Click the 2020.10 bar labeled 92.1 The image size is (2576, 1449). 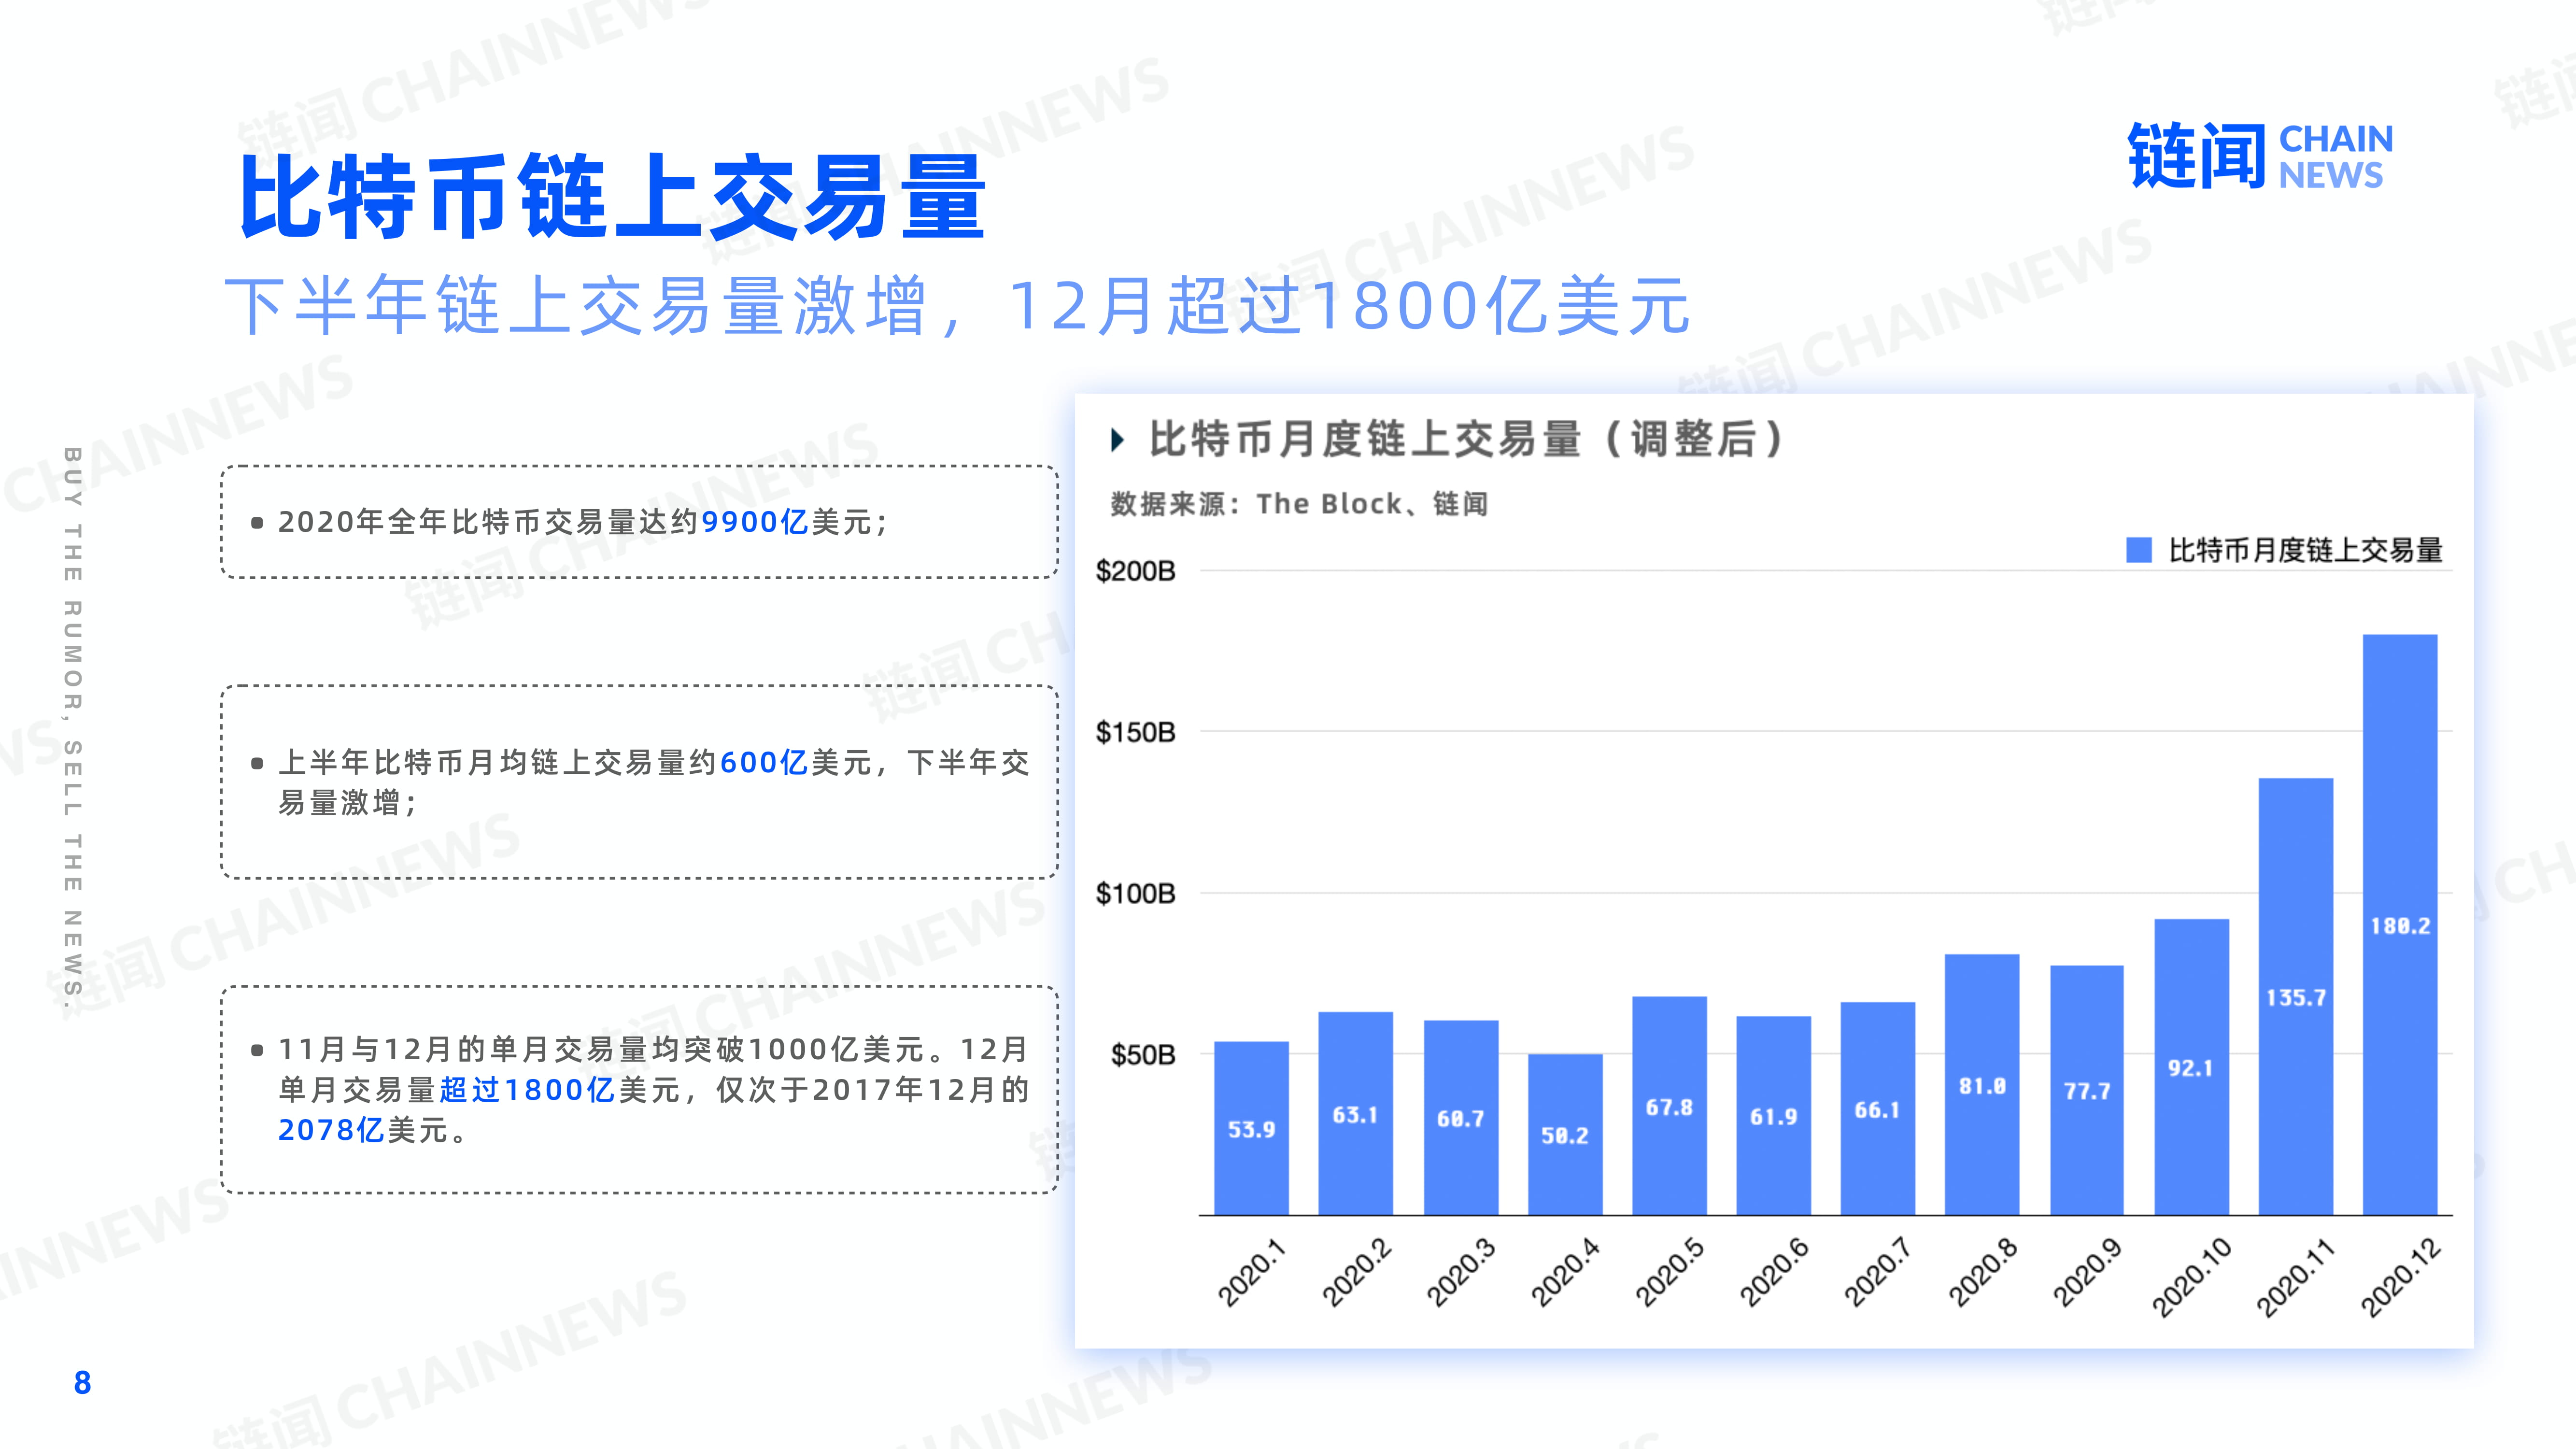click(x=2191, y=1067)
